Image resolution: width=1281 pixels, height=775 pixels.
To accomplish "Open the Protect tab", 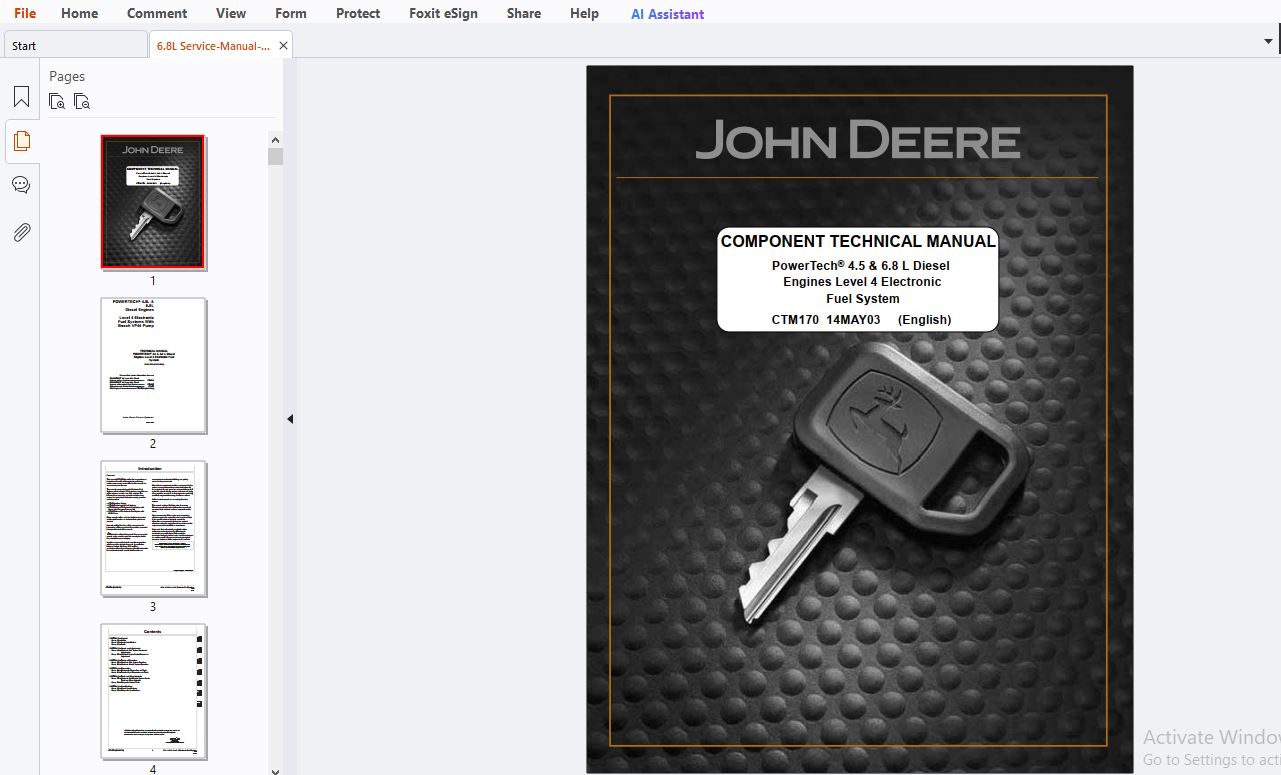I will point(358,13).
